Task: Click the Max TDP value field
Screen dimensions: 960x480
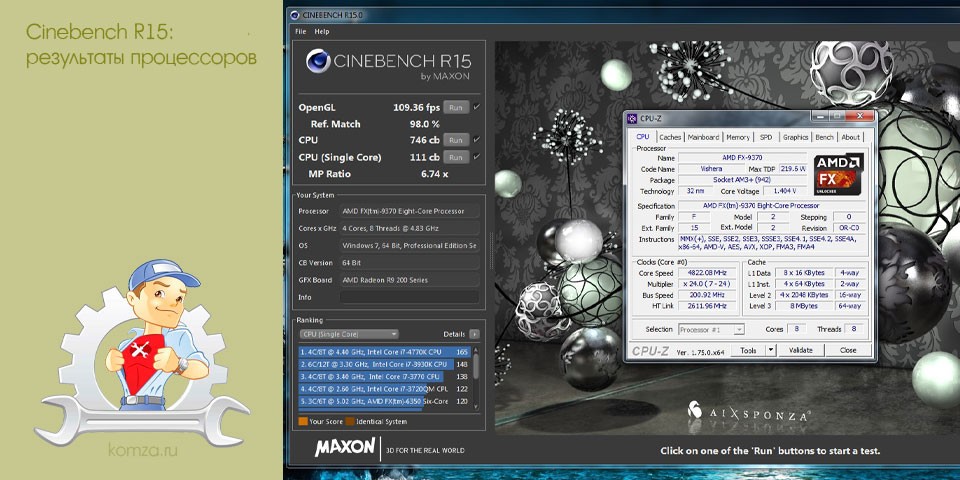Action: coord(793,169)
